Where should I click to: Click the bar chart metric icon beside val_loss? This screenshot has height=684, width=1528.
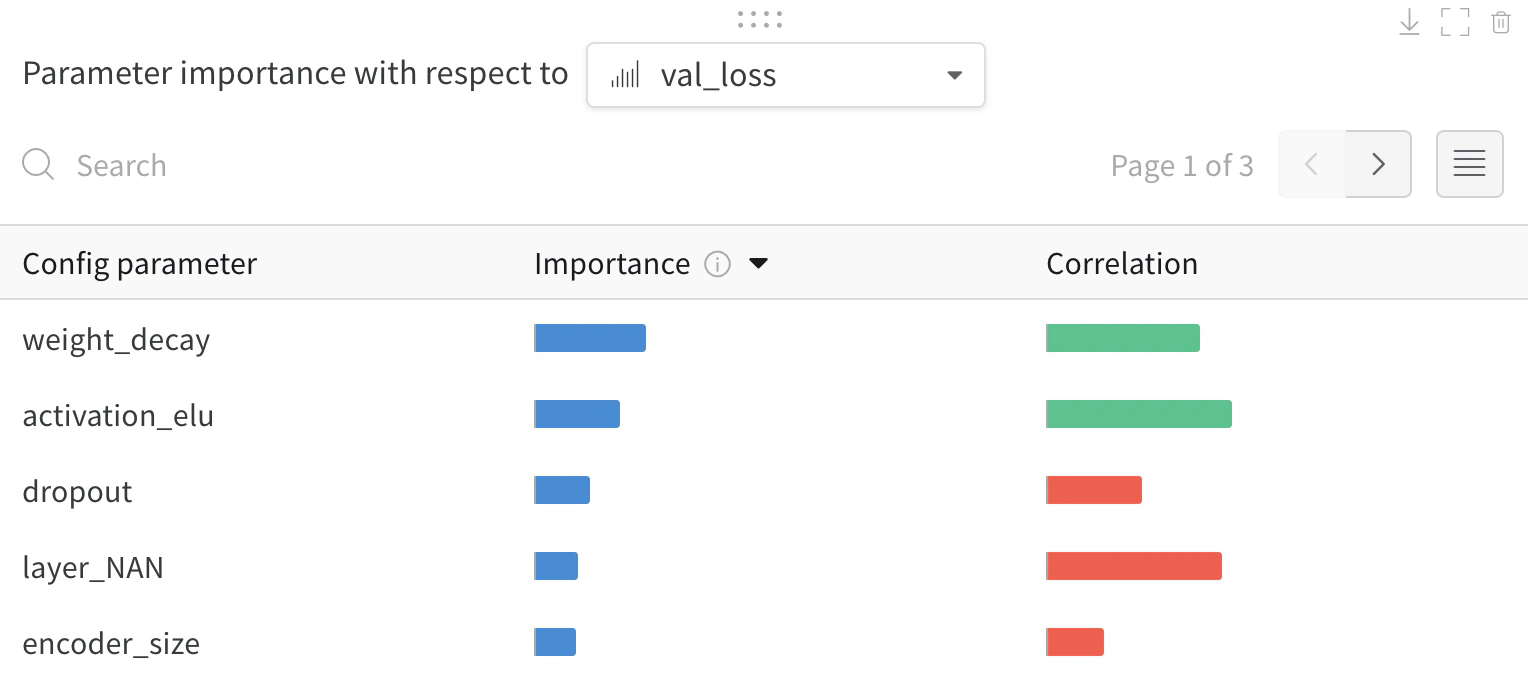click(x=625, y=74)
